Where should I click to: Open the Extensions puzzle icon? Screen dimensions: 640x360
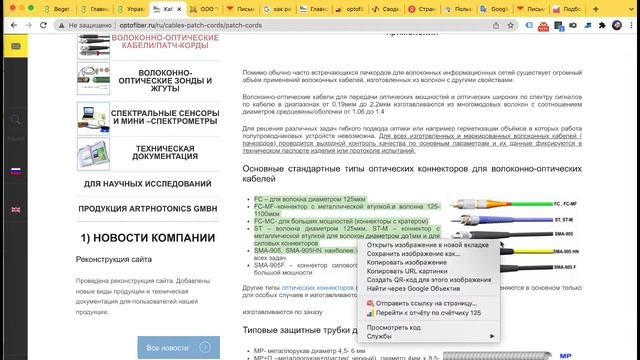602,25
